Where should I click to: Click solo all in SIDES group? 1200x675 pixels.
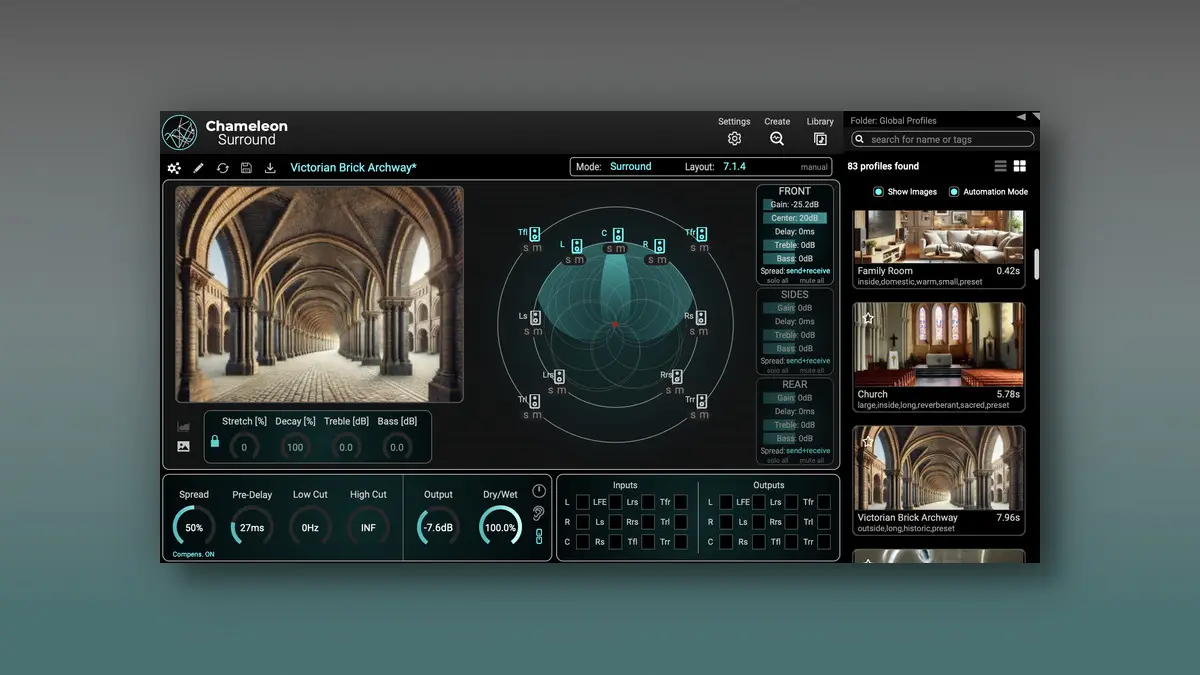pyautogui.click(x=777, y=371)
